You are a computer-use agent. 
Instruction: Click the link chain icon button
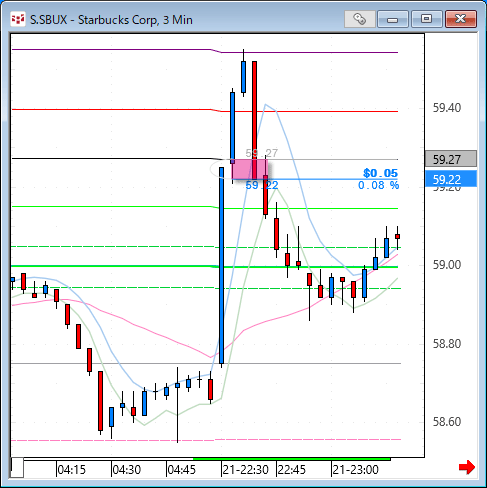tap(359, 19)
